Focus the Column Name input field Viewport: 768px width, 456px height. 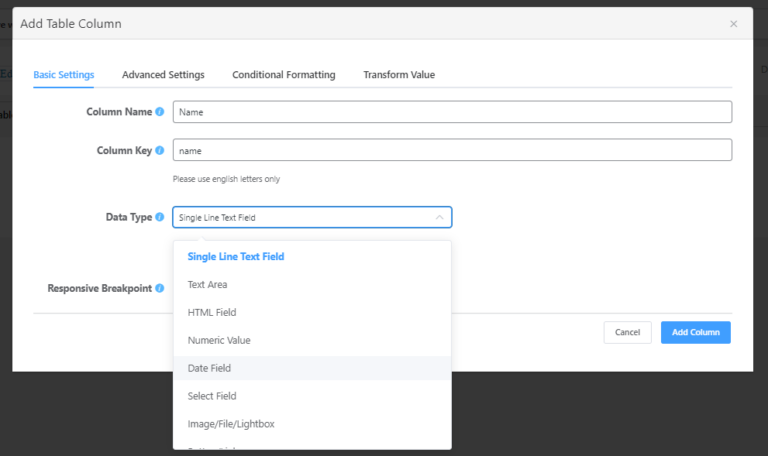[x=452, y=112]
